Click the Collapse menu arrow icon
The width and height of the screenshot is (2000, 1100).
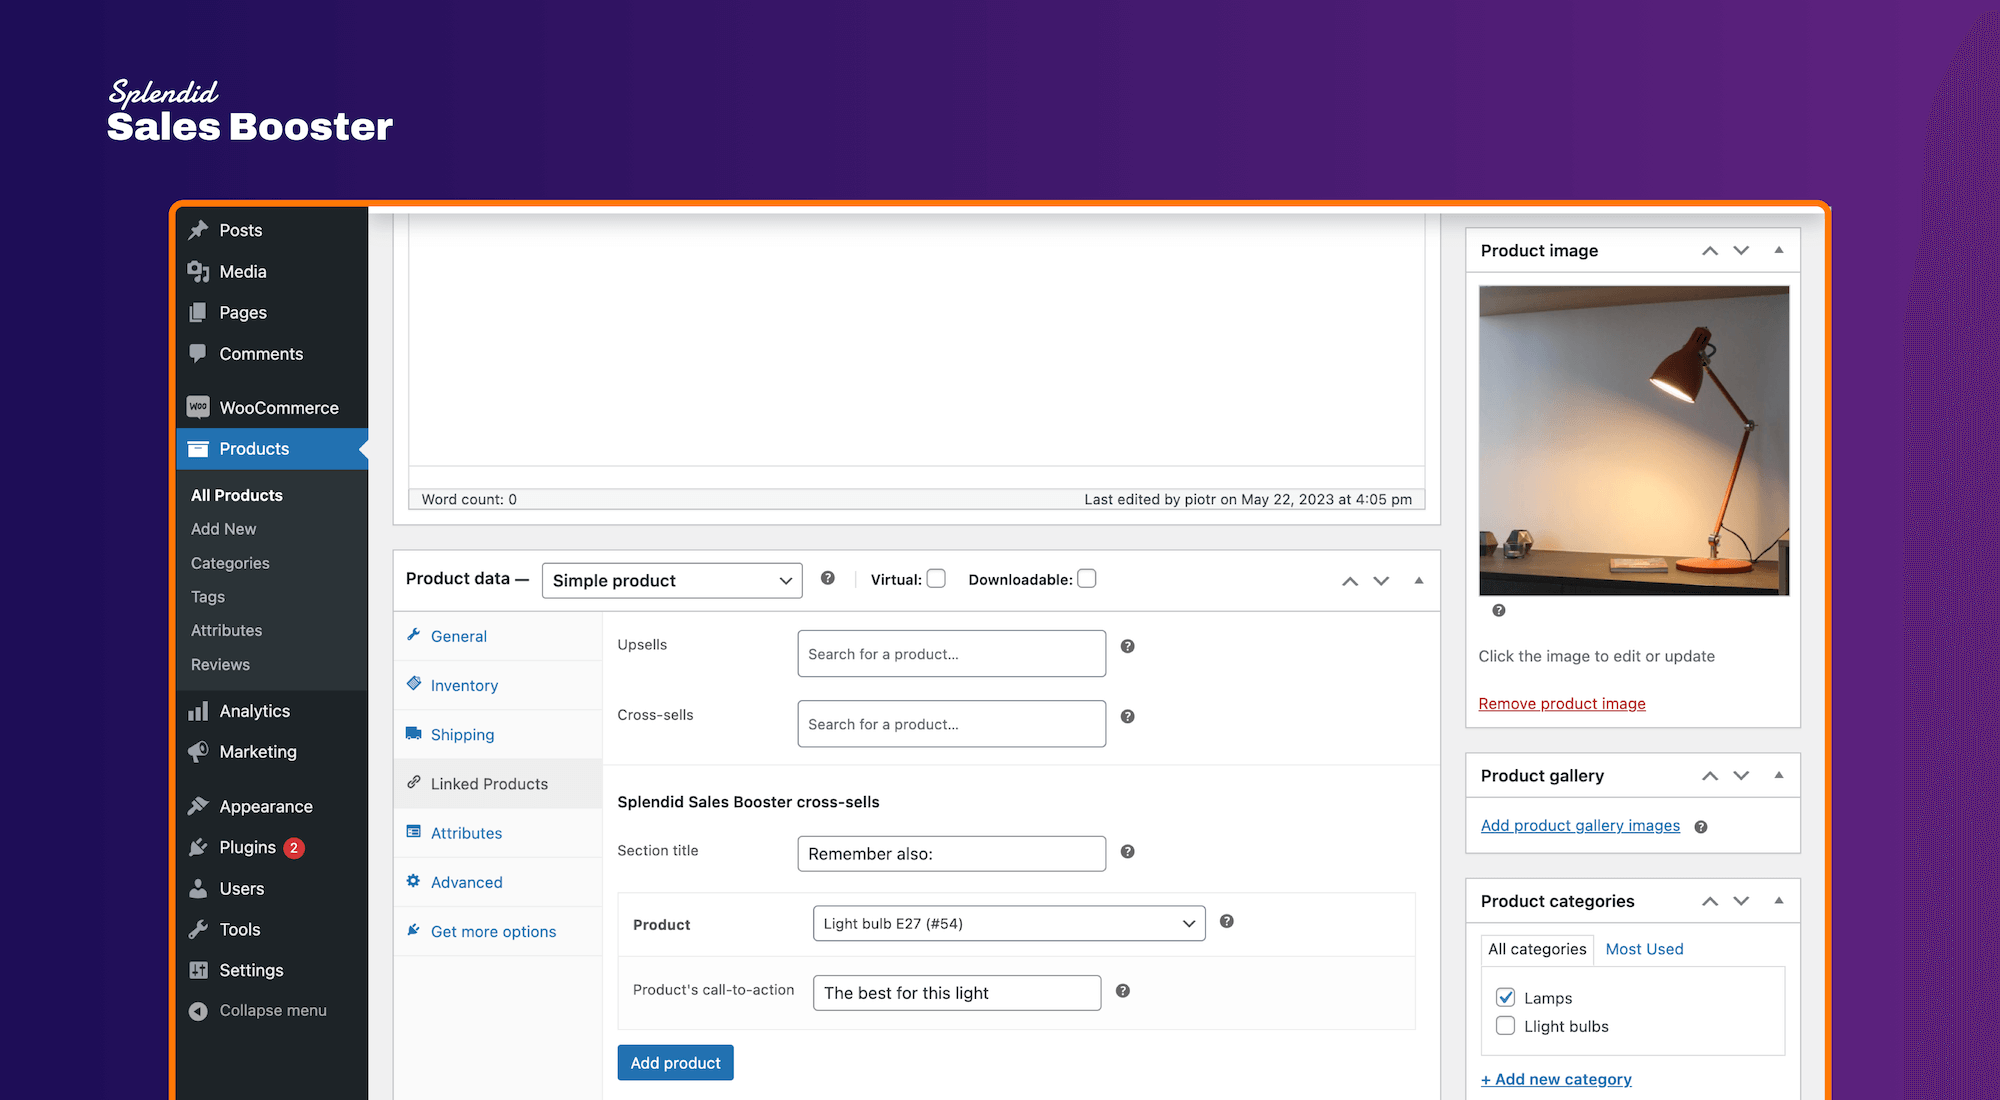[198, 1011]
